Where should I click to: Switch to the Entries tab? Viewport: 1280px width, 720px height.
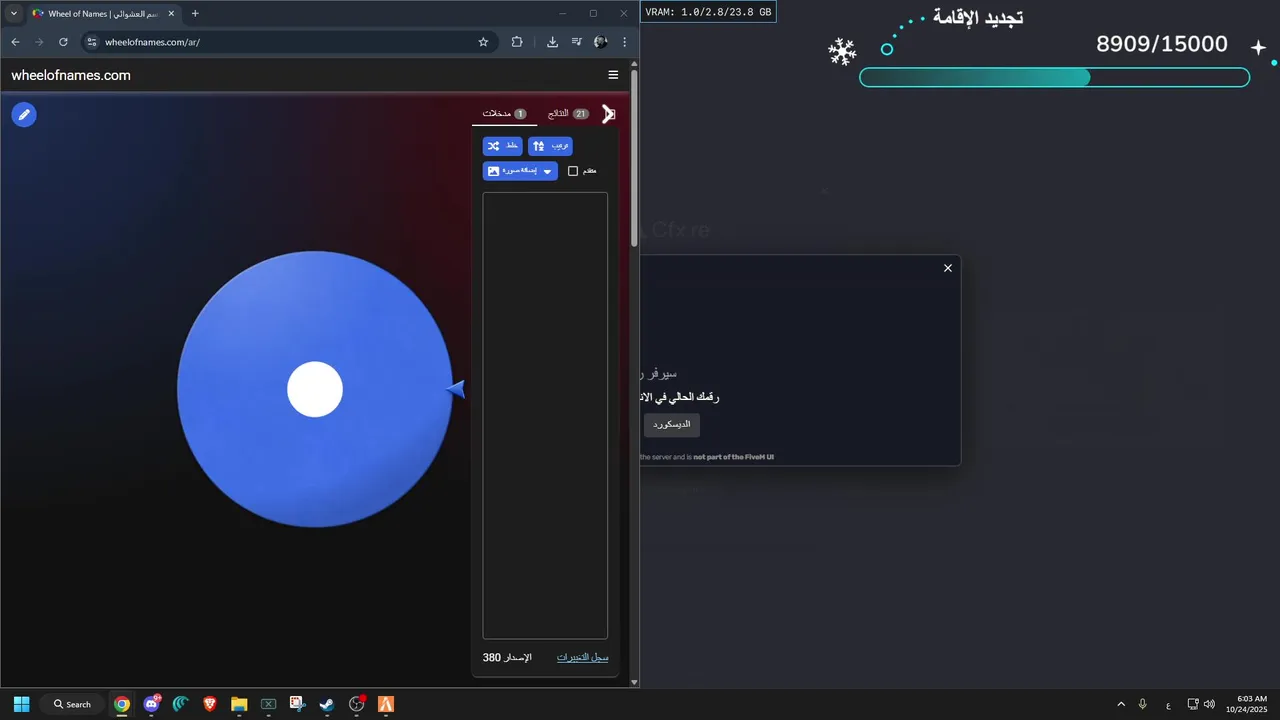point(504,114)
